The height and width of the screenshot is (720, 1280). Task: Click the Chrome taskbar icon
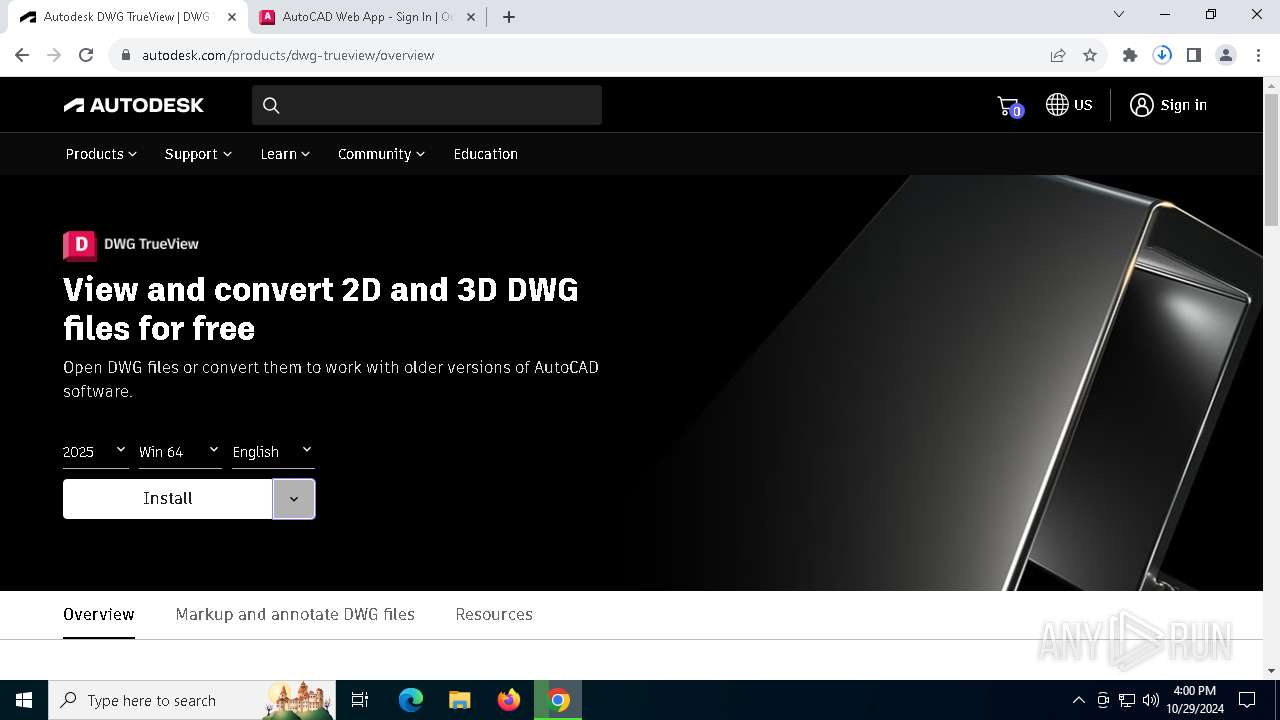(559, 700)
